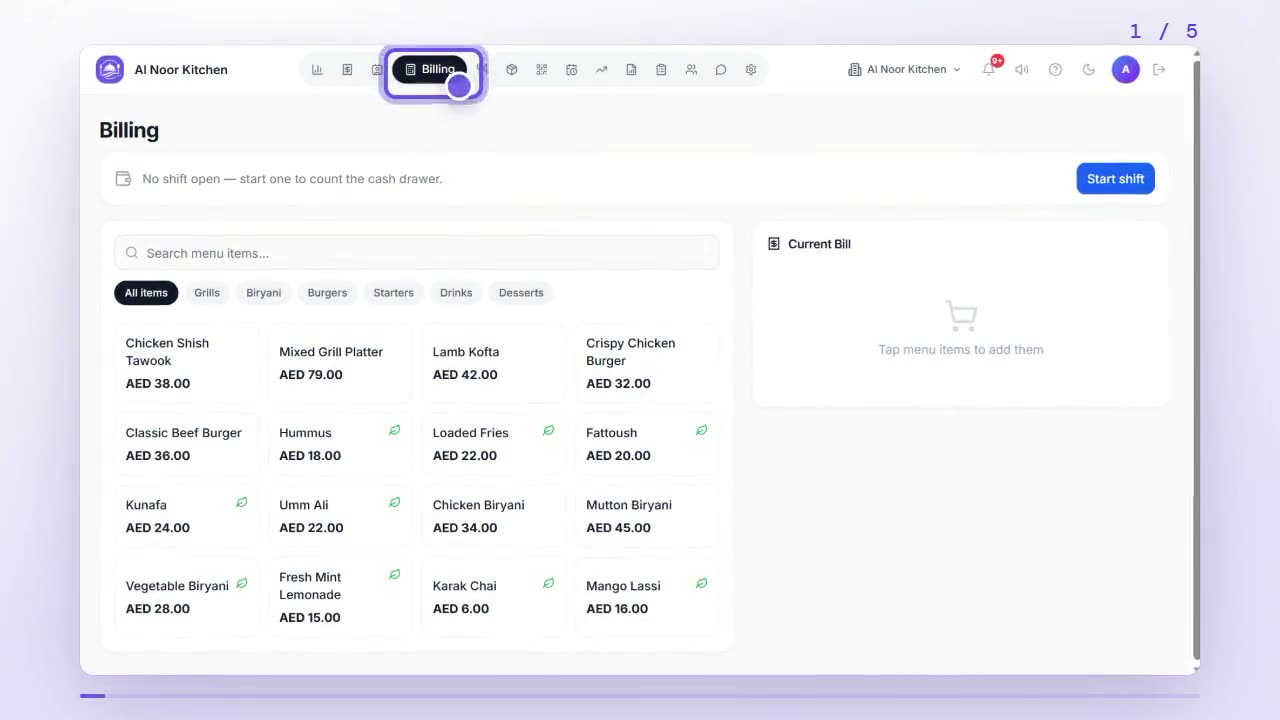
Task: Select the Billing tab
Action: pyautogui.click(x=430, y=70)
